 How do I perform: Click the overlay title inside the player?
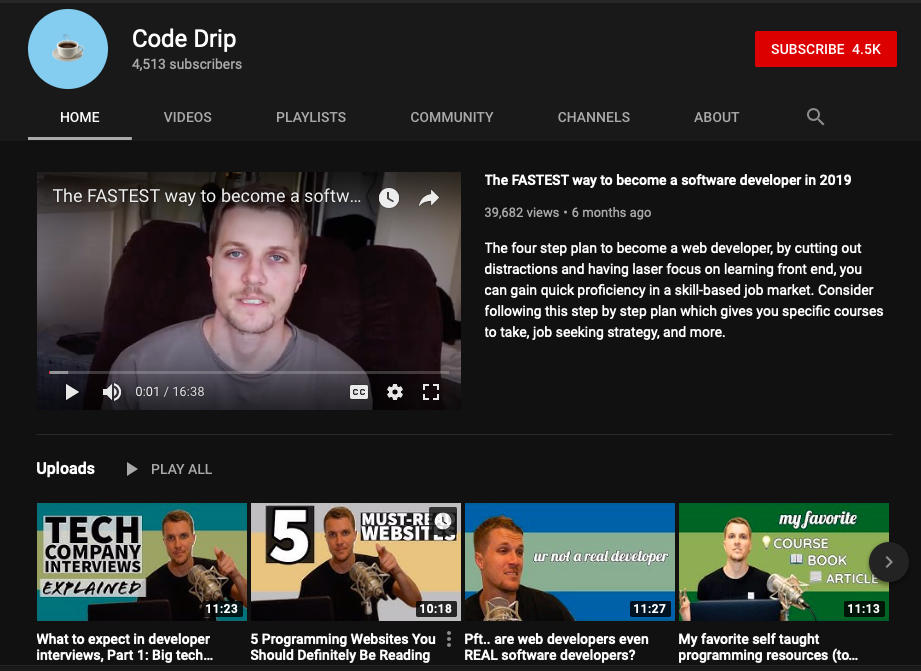point(207,196)
